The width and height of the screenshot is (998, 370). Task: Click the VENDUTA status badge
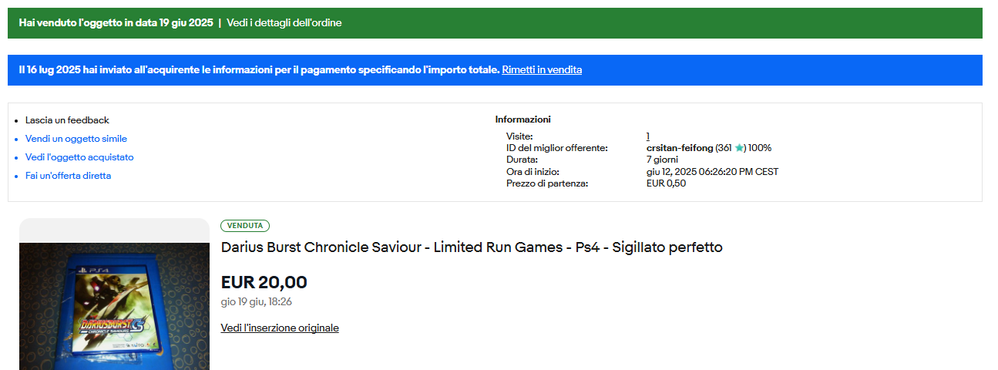click(245, 225)
